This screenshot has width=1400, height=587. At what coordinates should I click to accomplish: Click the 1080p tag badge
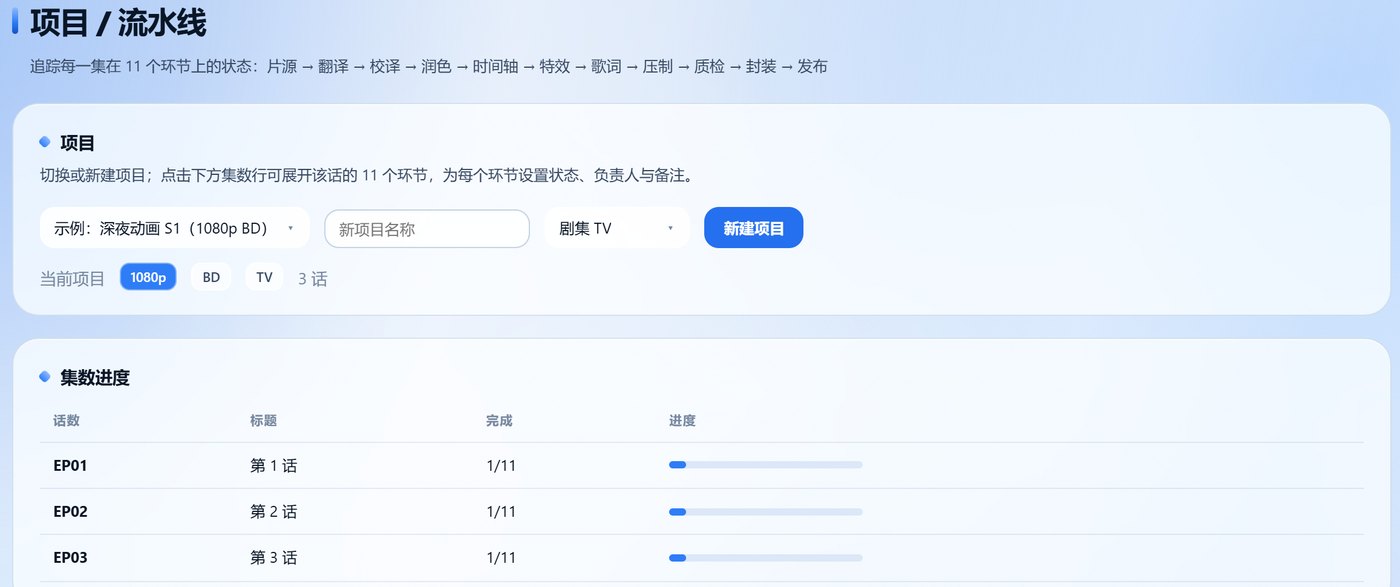[x=148, y=277]
